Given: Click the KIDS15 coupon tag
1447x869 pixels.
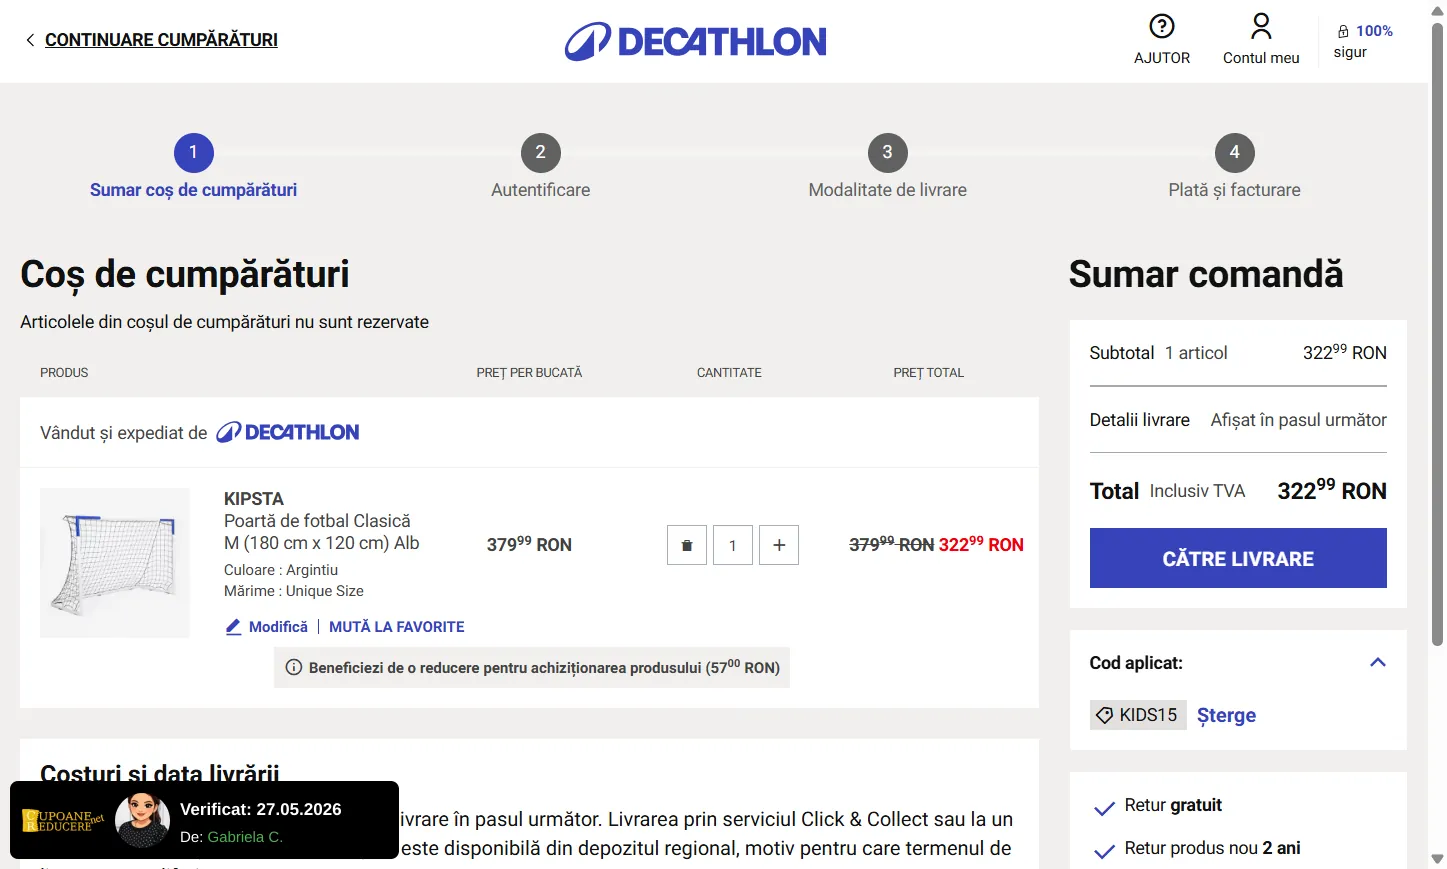Looking at the screenshot, I should click(x=1138, y=715).
